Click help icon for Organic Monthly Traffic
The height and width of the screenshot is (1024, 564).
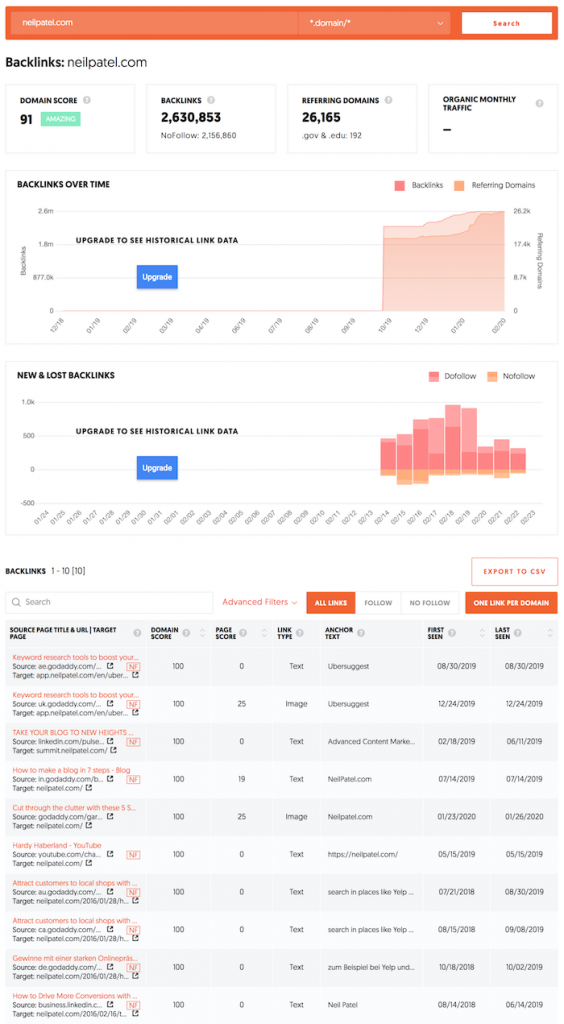click(539, 103)
